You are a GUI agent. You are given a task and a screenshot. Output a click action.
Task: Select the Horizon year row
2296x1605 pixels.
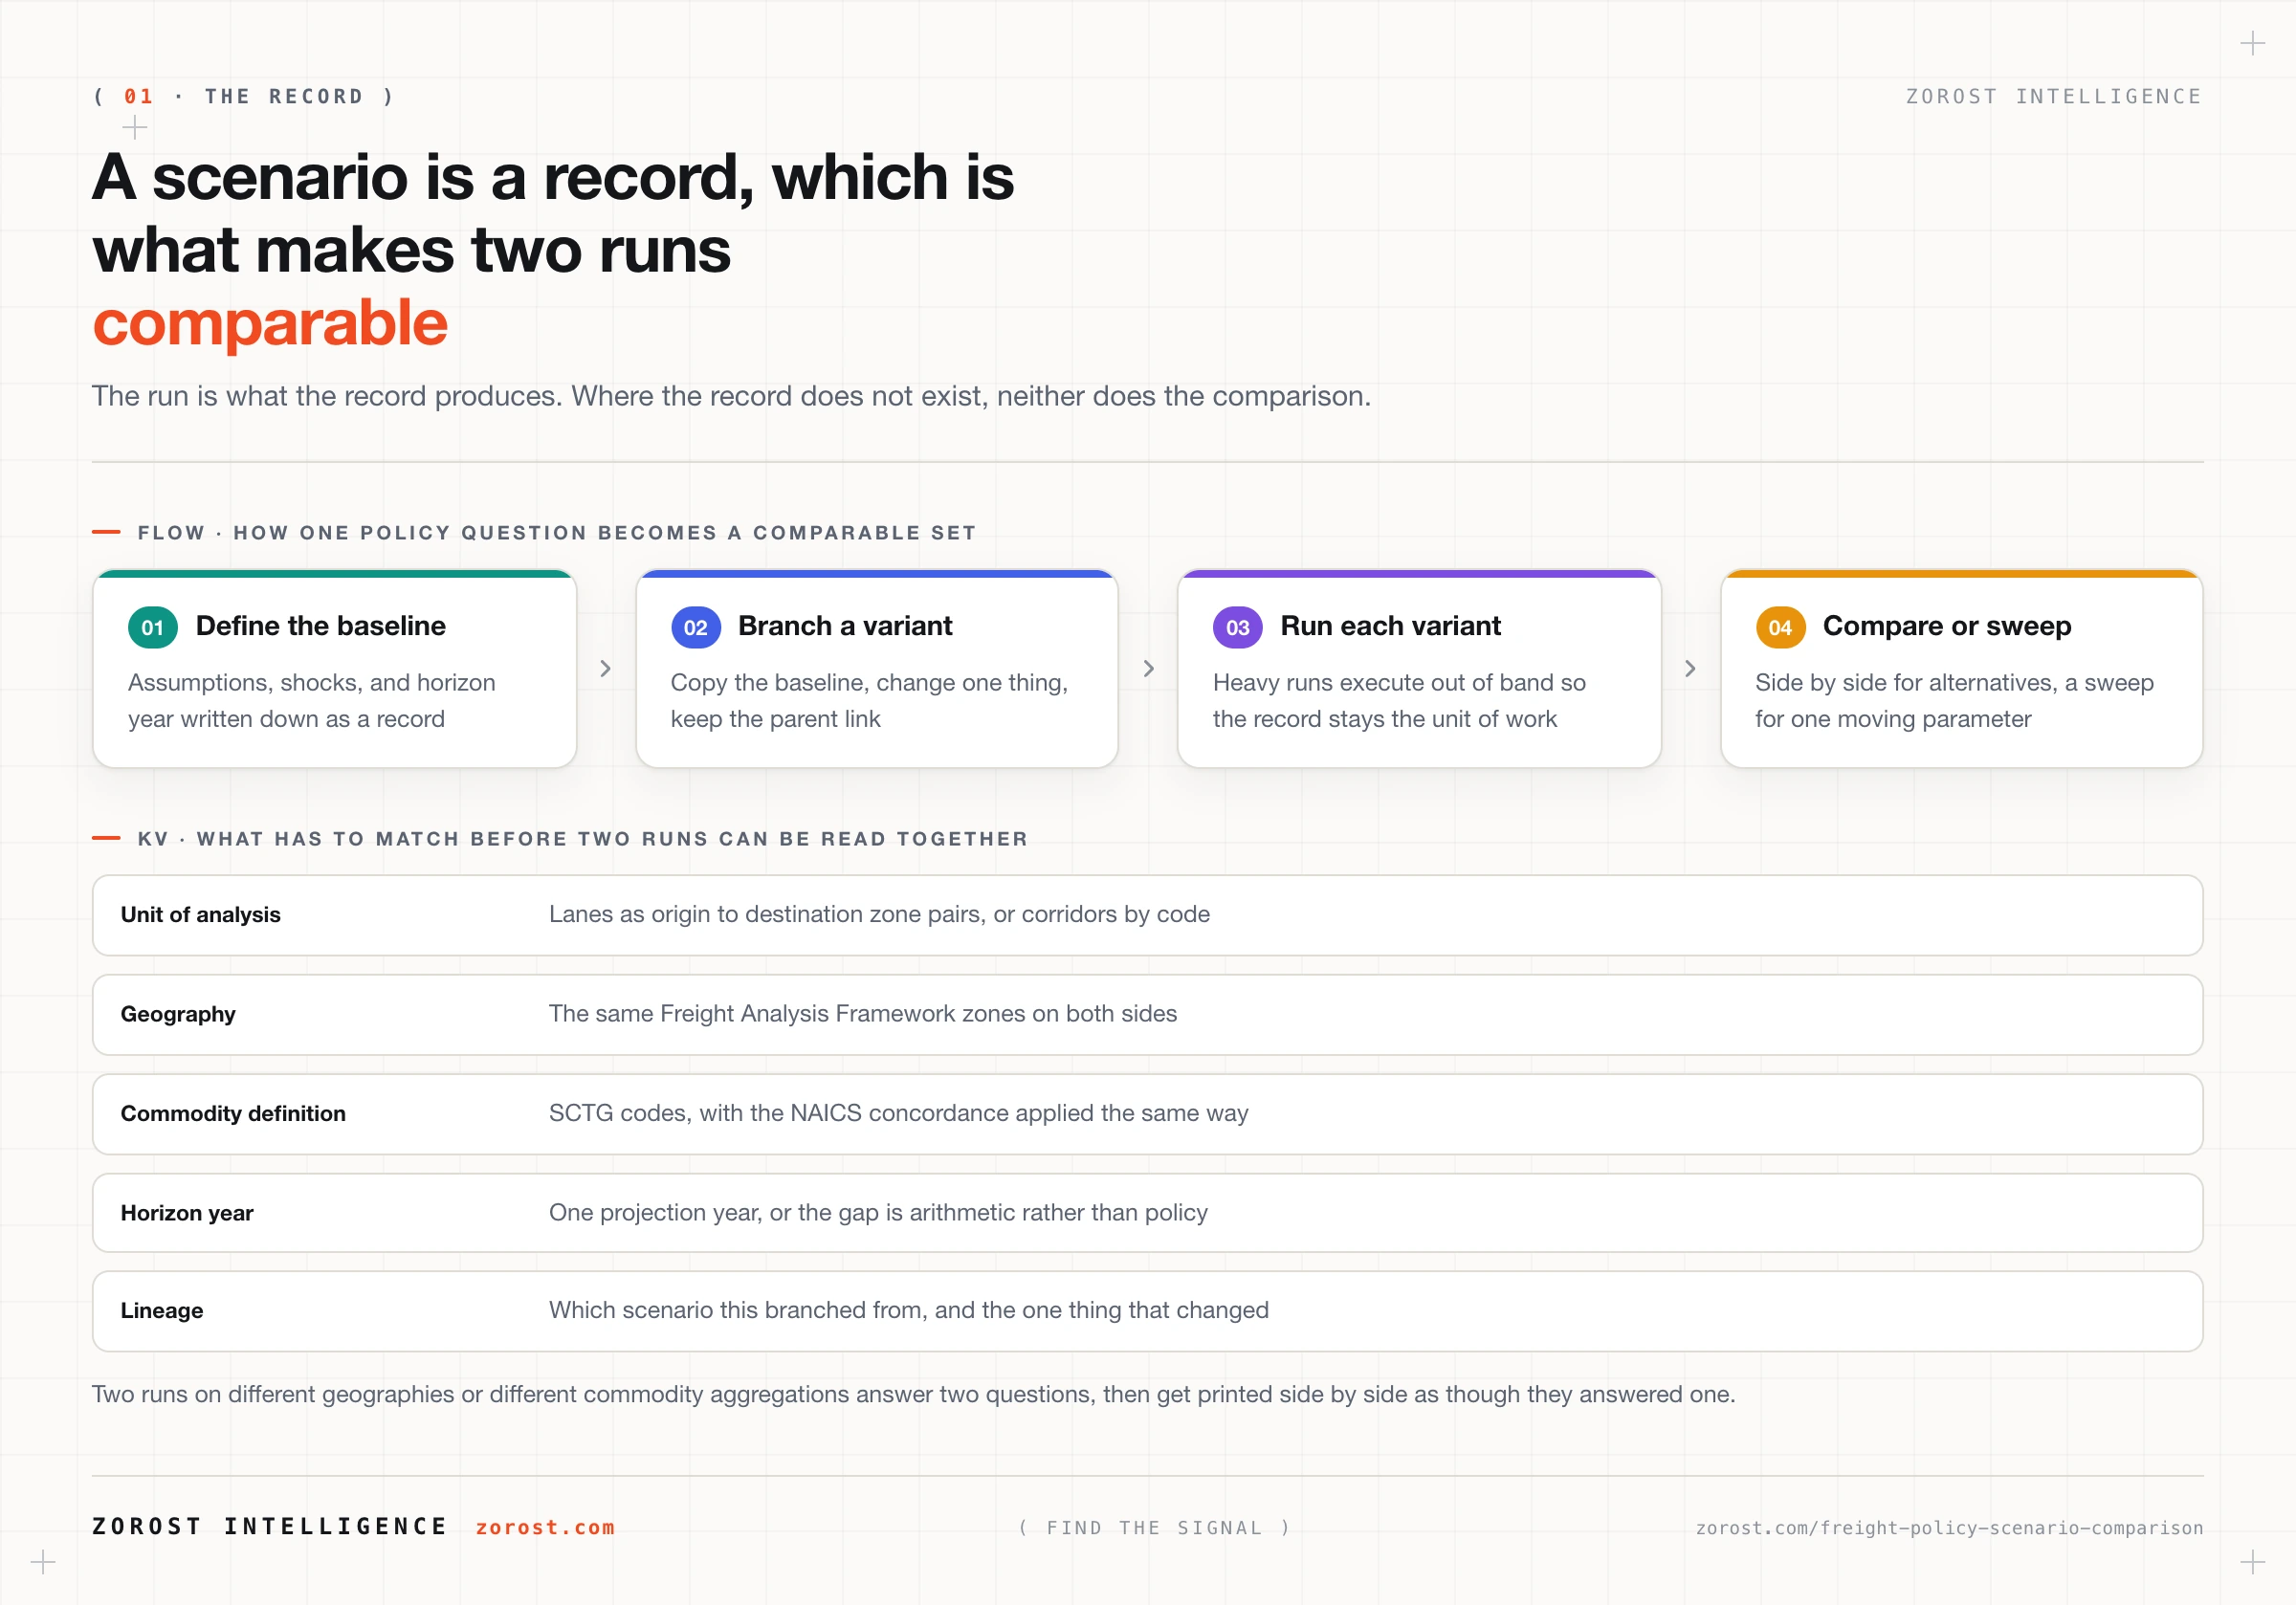click(1148, 1212)
